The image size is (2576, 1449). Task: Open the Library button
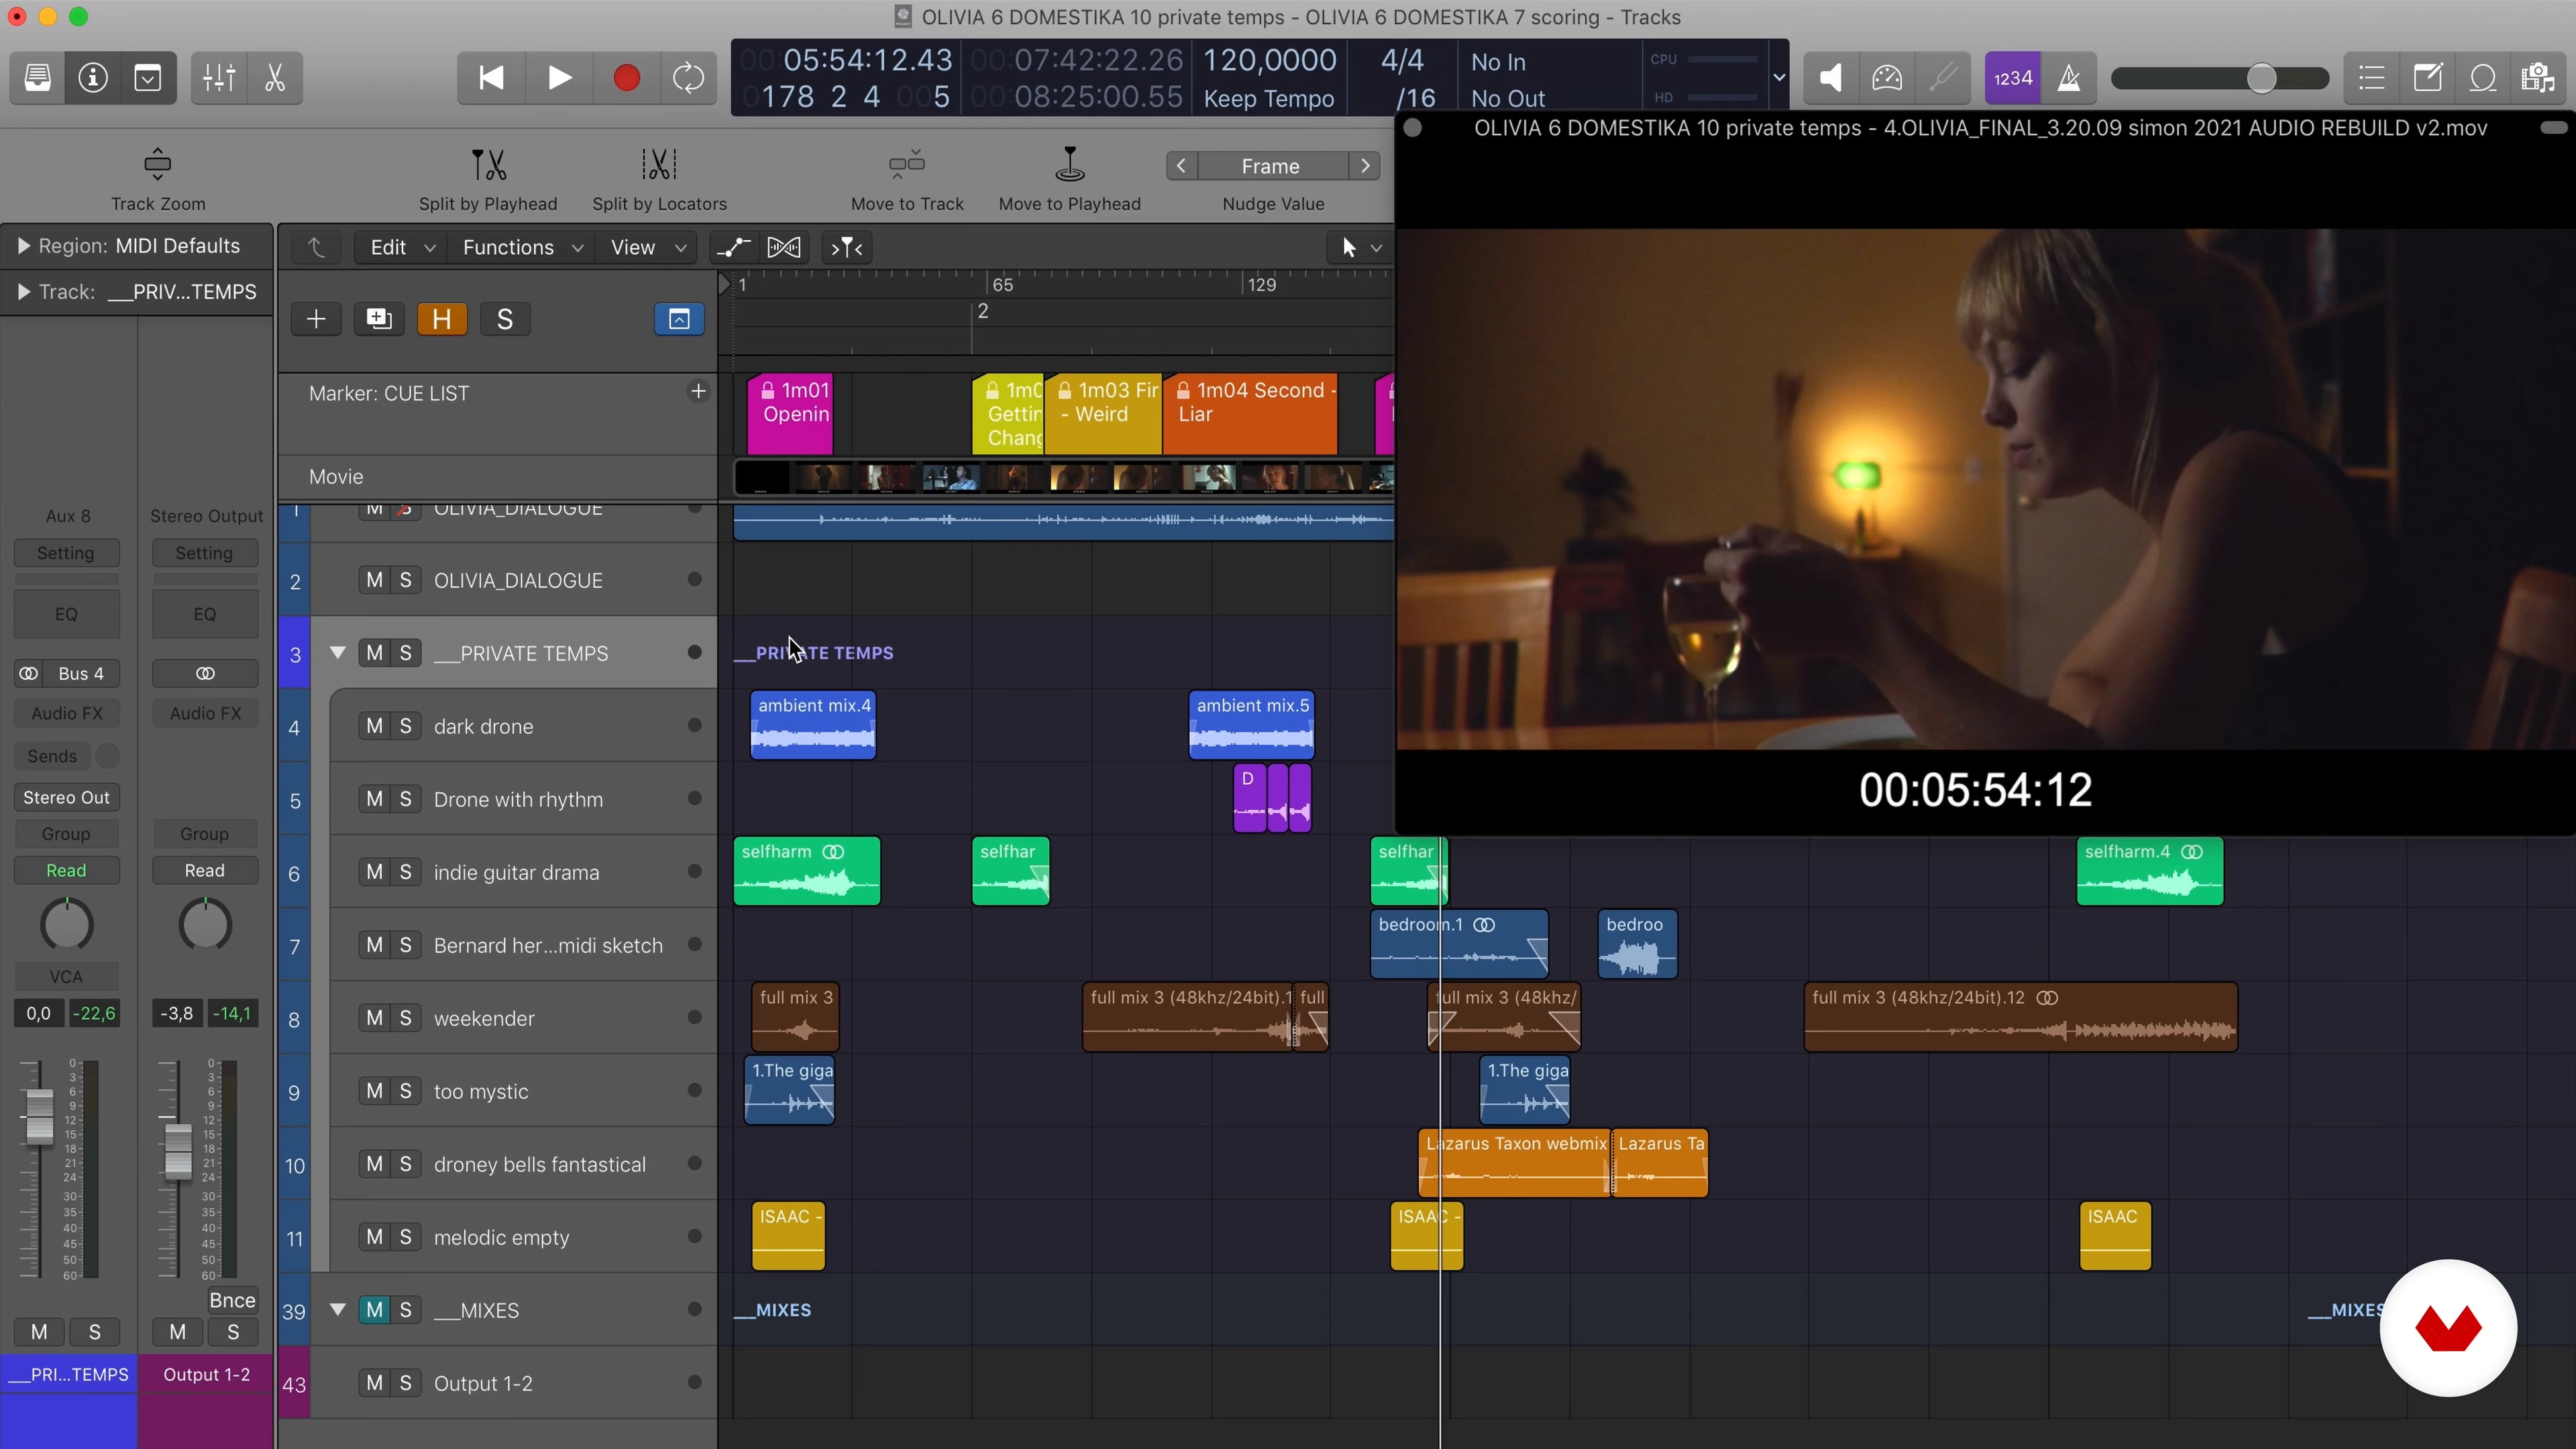click(x=38, y=78)
